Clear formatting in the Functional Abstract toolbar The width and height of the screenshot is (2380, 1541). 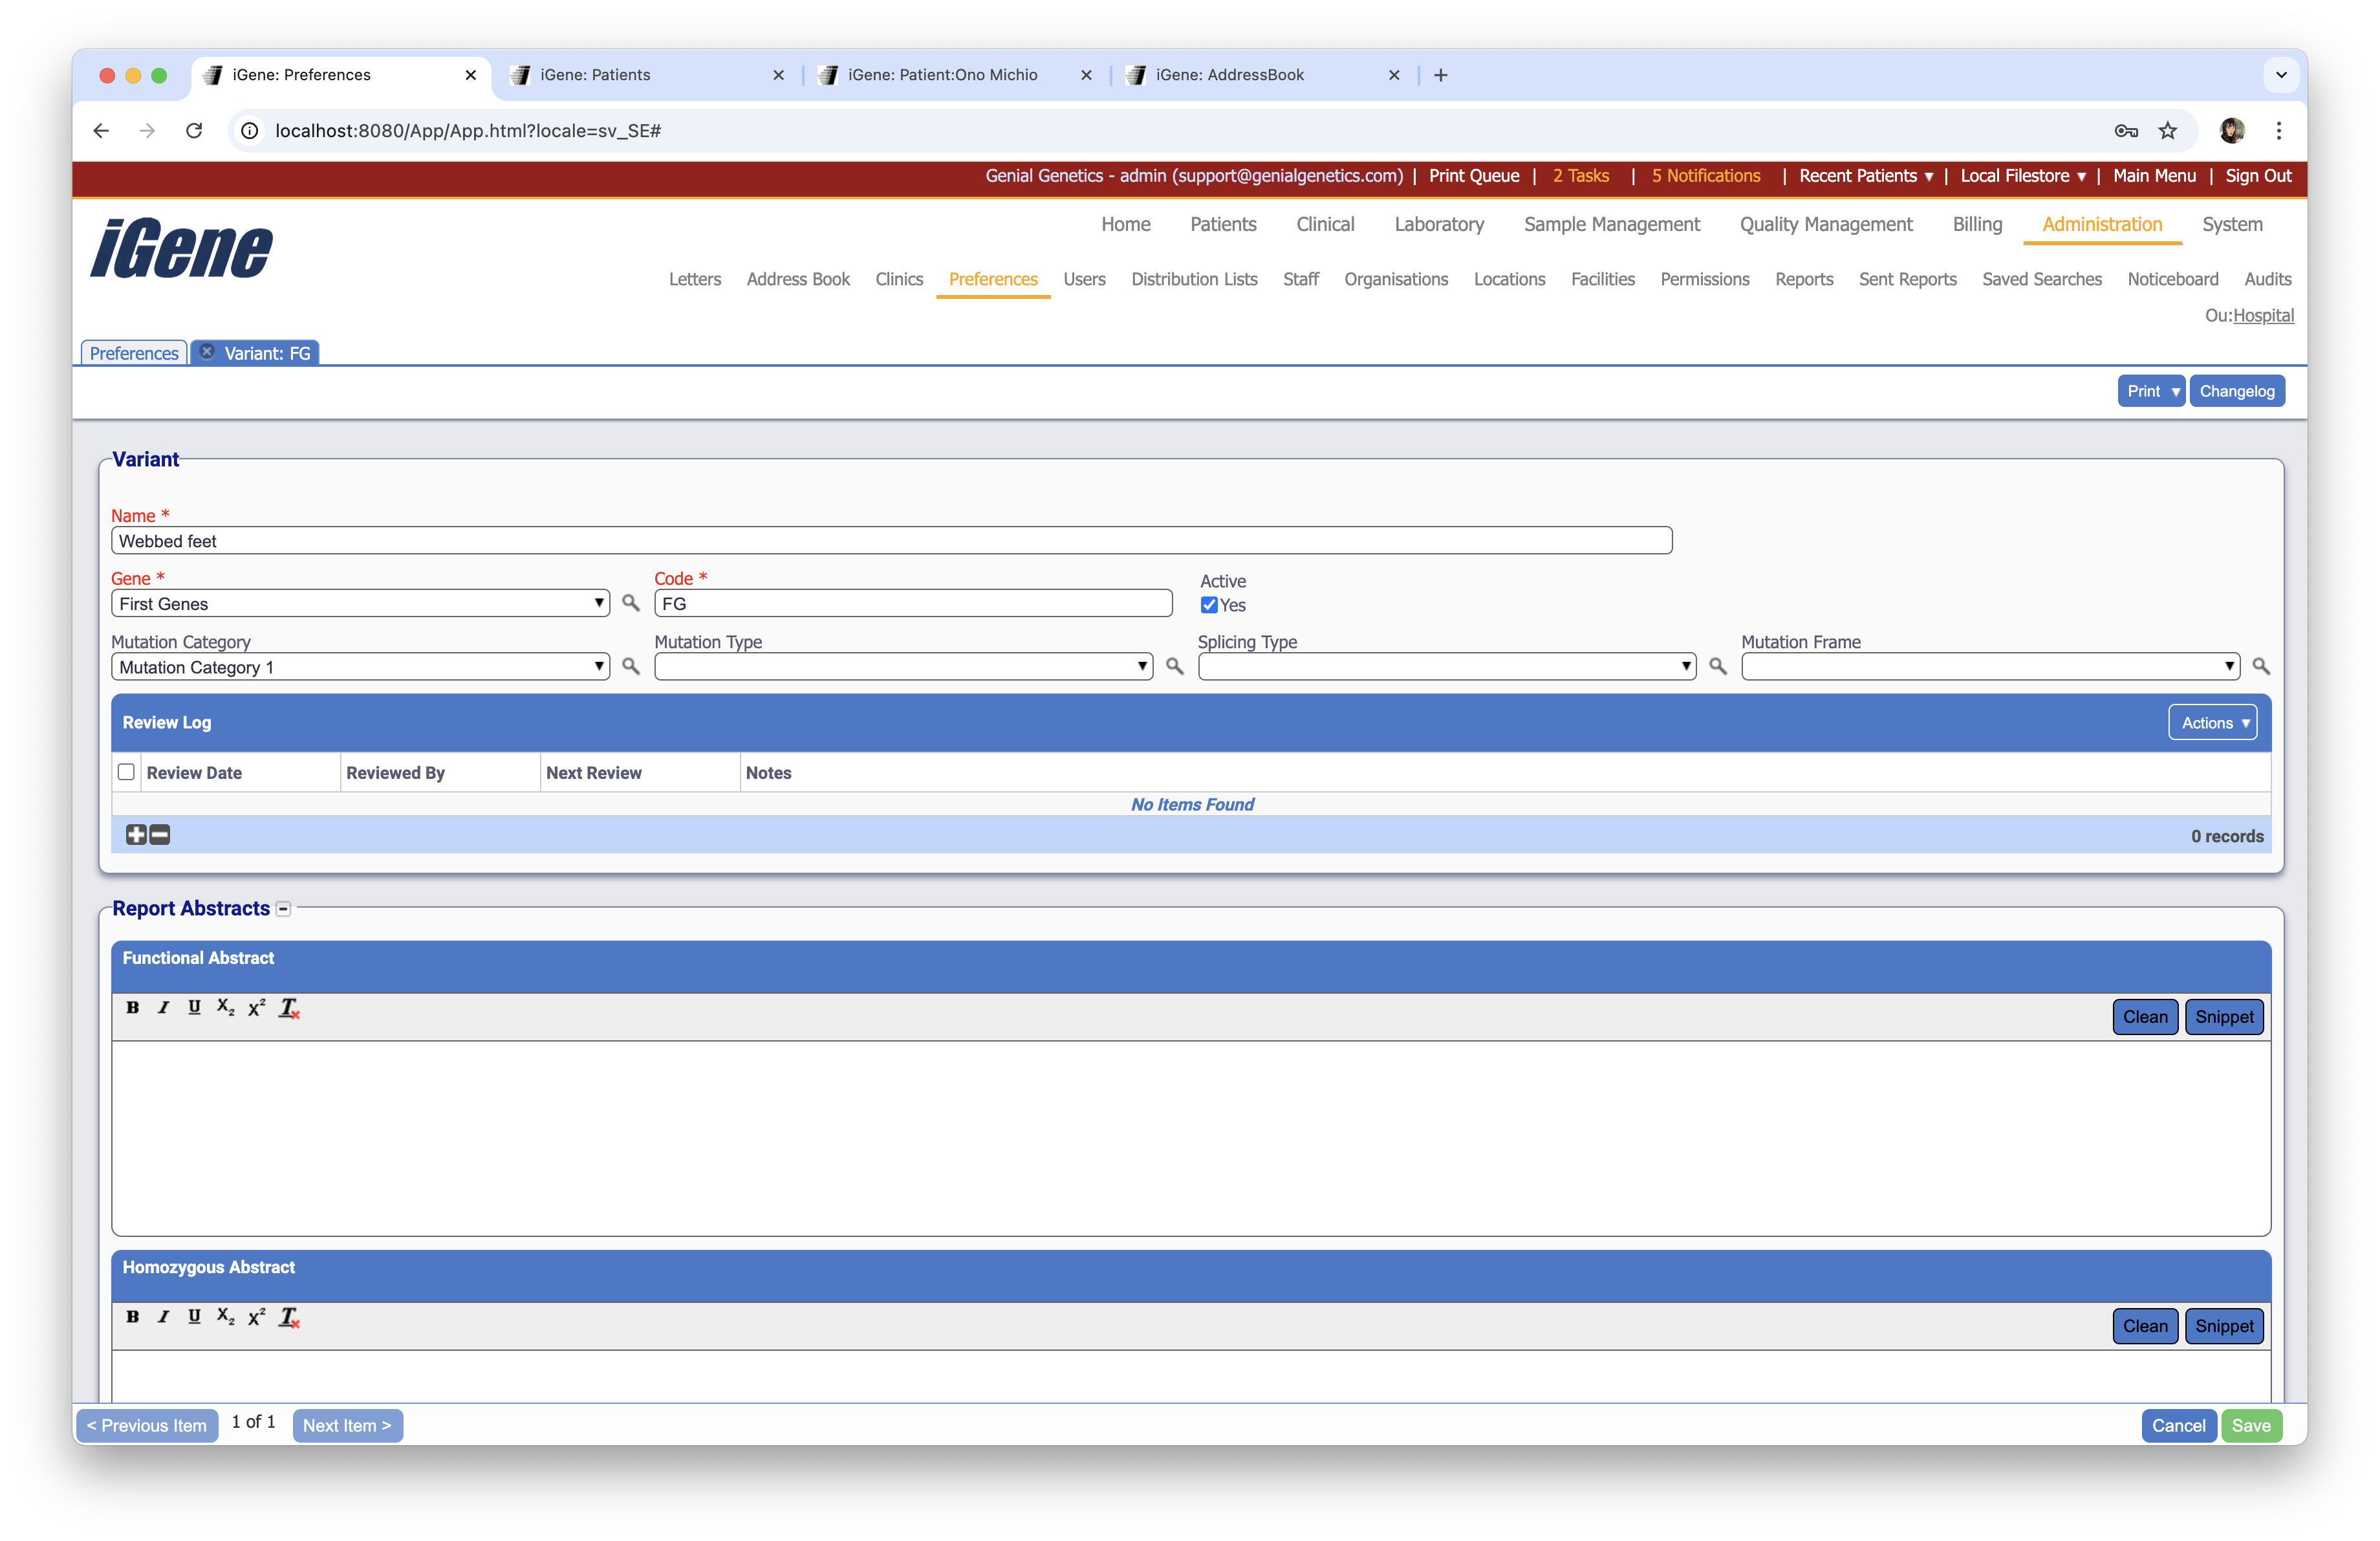pos(289,1007)
